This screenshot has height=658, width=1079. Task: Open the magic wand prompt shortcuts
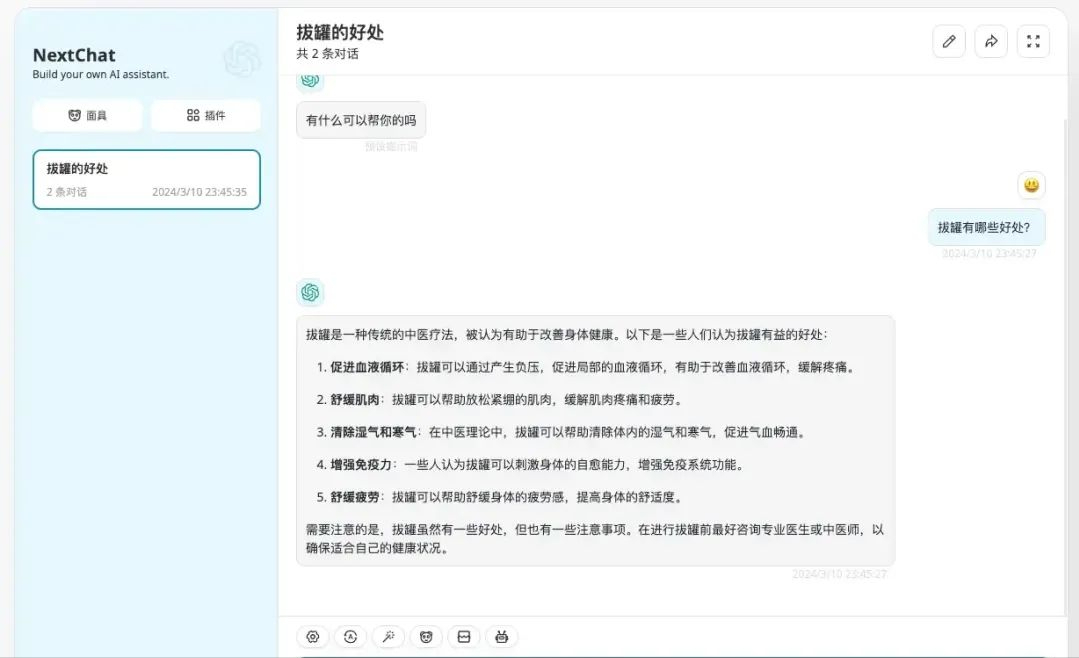coord(388,637)
